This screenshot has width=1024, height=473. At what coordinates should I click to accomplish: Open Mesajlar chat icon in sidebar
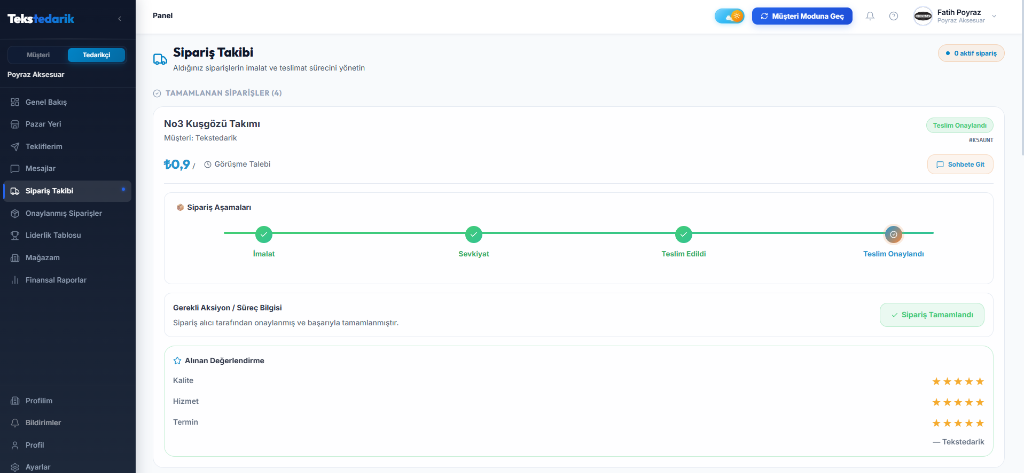(15, 169)
